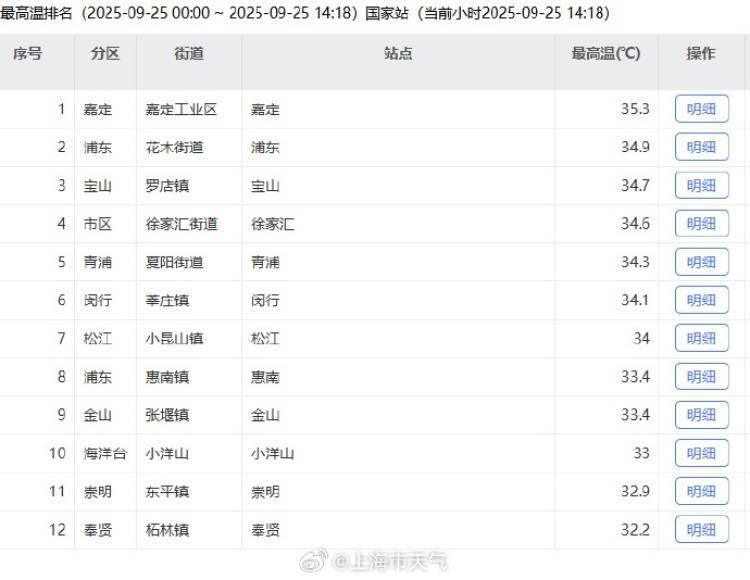Open 明细 for 浦东 花木街道 row
750x580 pixels.
(x=701, y=147)
